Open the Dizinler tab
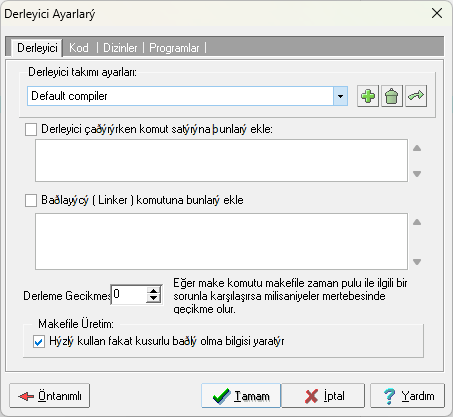This screenshot has width=453, height=417. pos(120,48)
